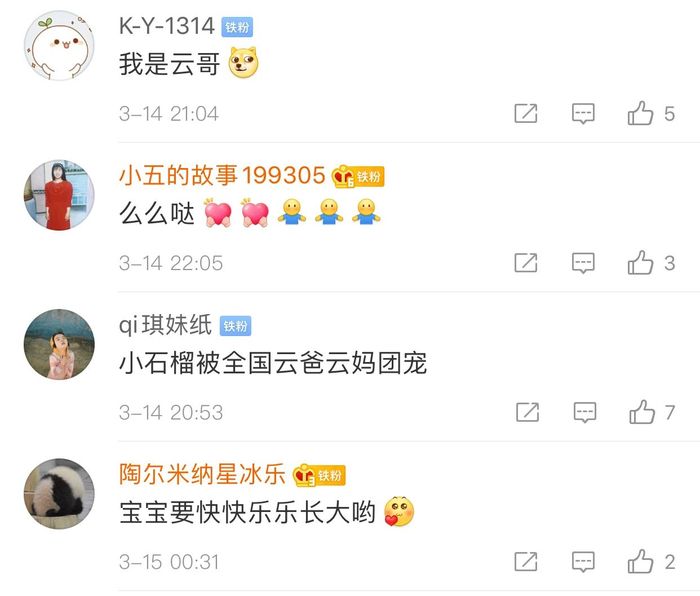Repost qi琪妹纸's comment

coord(528,412)
